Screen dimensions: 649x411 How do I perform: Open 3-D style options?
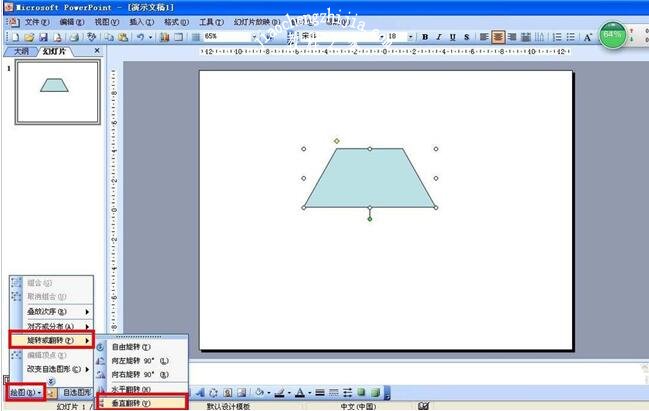pyautogui.click(x=375, y=392)
